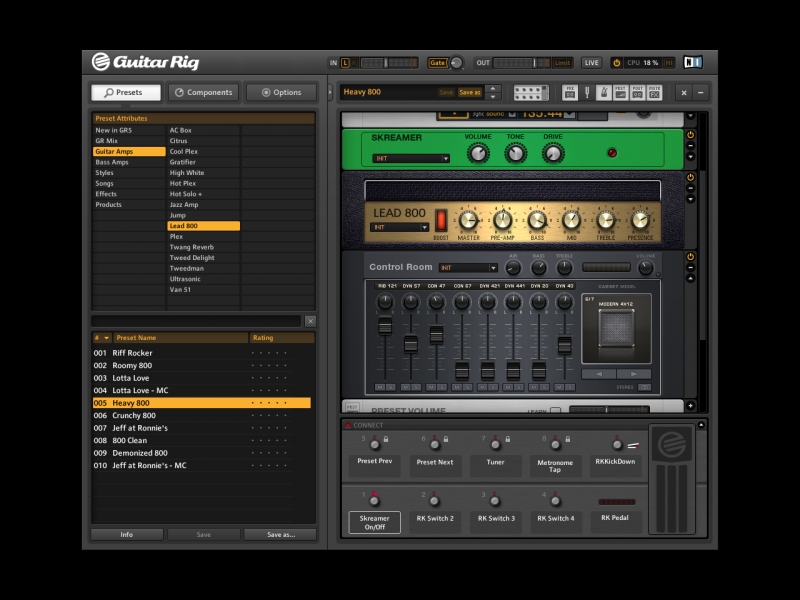Viewport: 800px width, 600px height.
Task: Toggle the Gate button on input
Action: point(437,62)
